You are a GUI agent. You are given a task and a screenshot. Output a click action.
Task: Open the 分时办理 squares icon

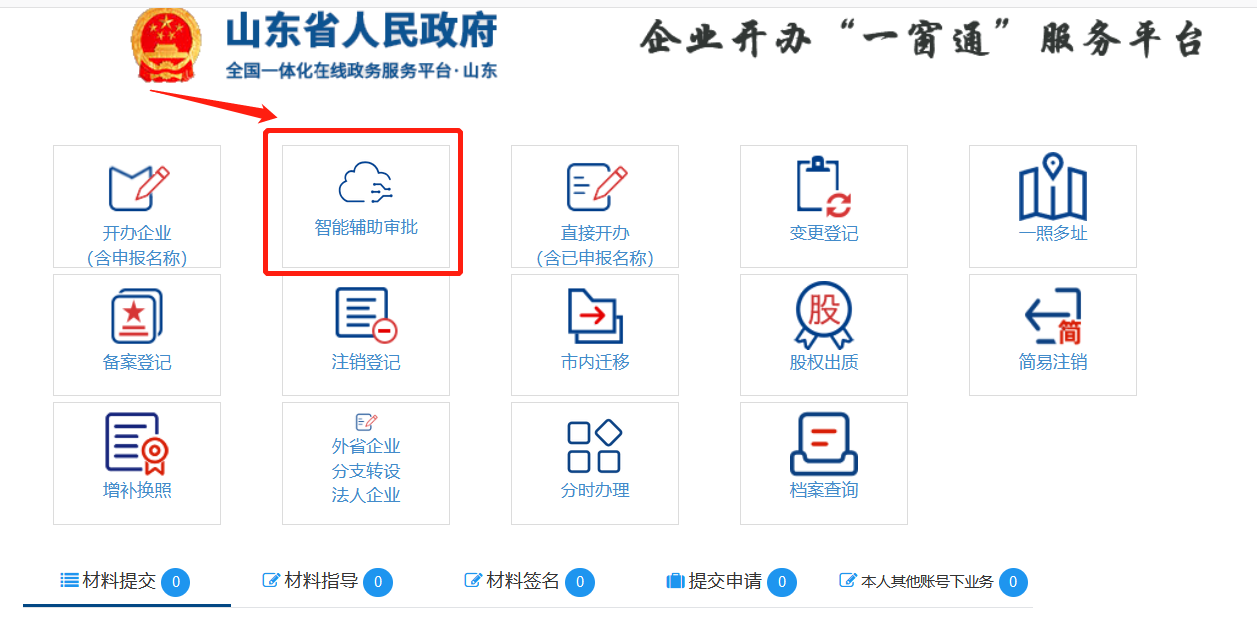point(595,447)
